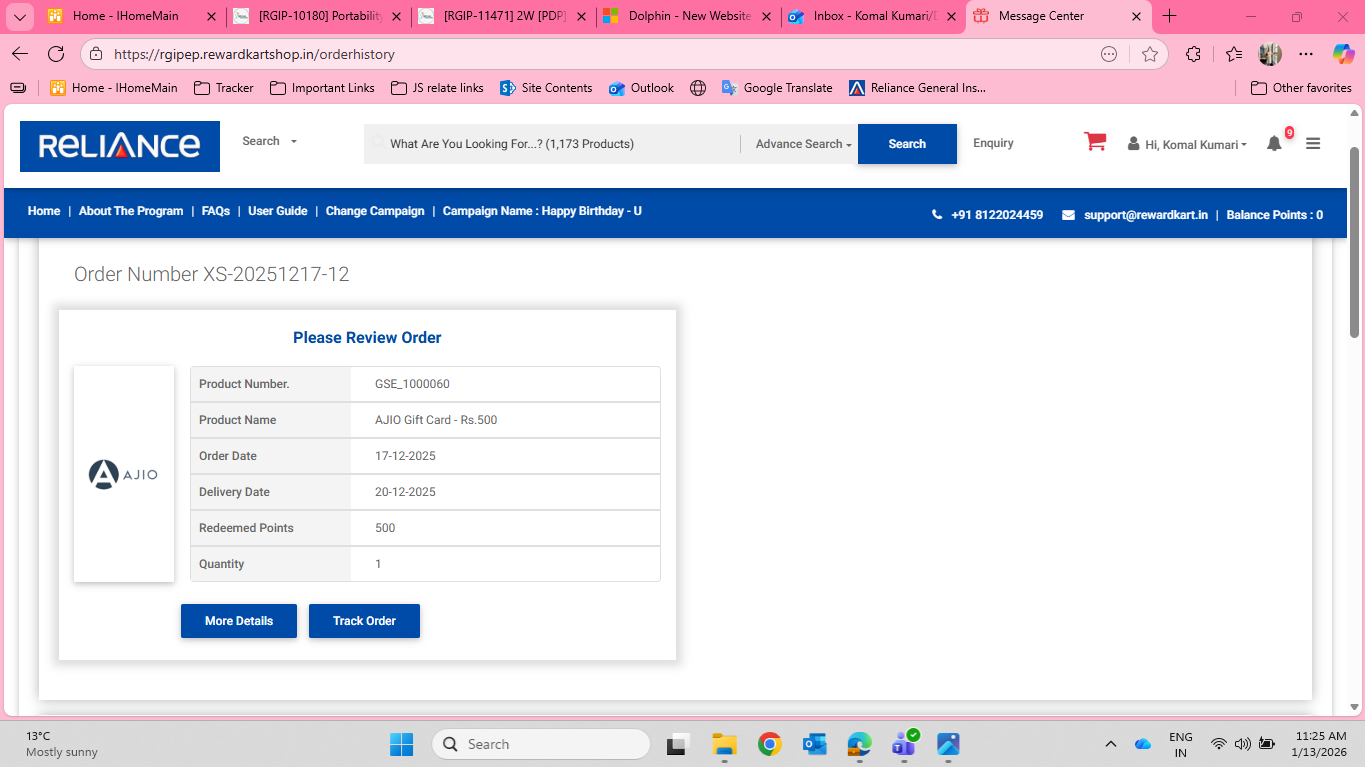Open Edge Settings and more menu
This screenshot has height=767, width=1365.
click(x=1306, y=54)
